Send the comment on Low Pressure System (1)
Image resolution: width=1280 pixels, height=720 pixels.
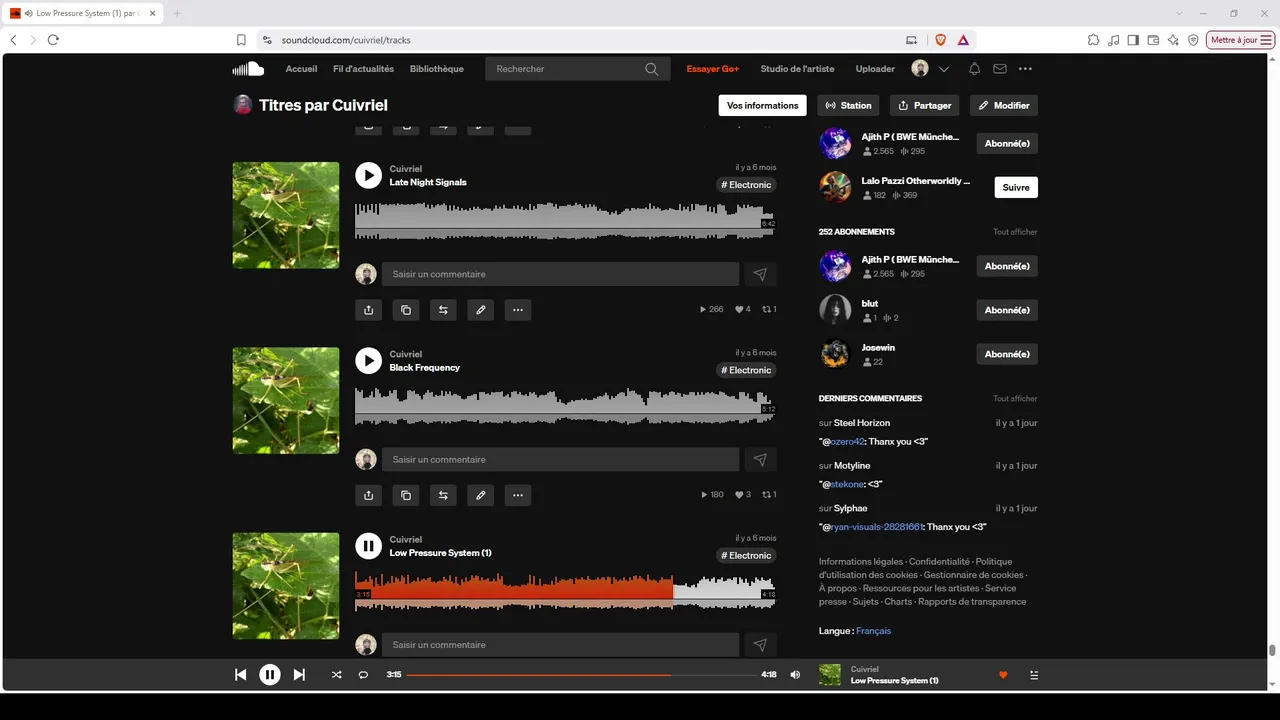click(760, 645)
